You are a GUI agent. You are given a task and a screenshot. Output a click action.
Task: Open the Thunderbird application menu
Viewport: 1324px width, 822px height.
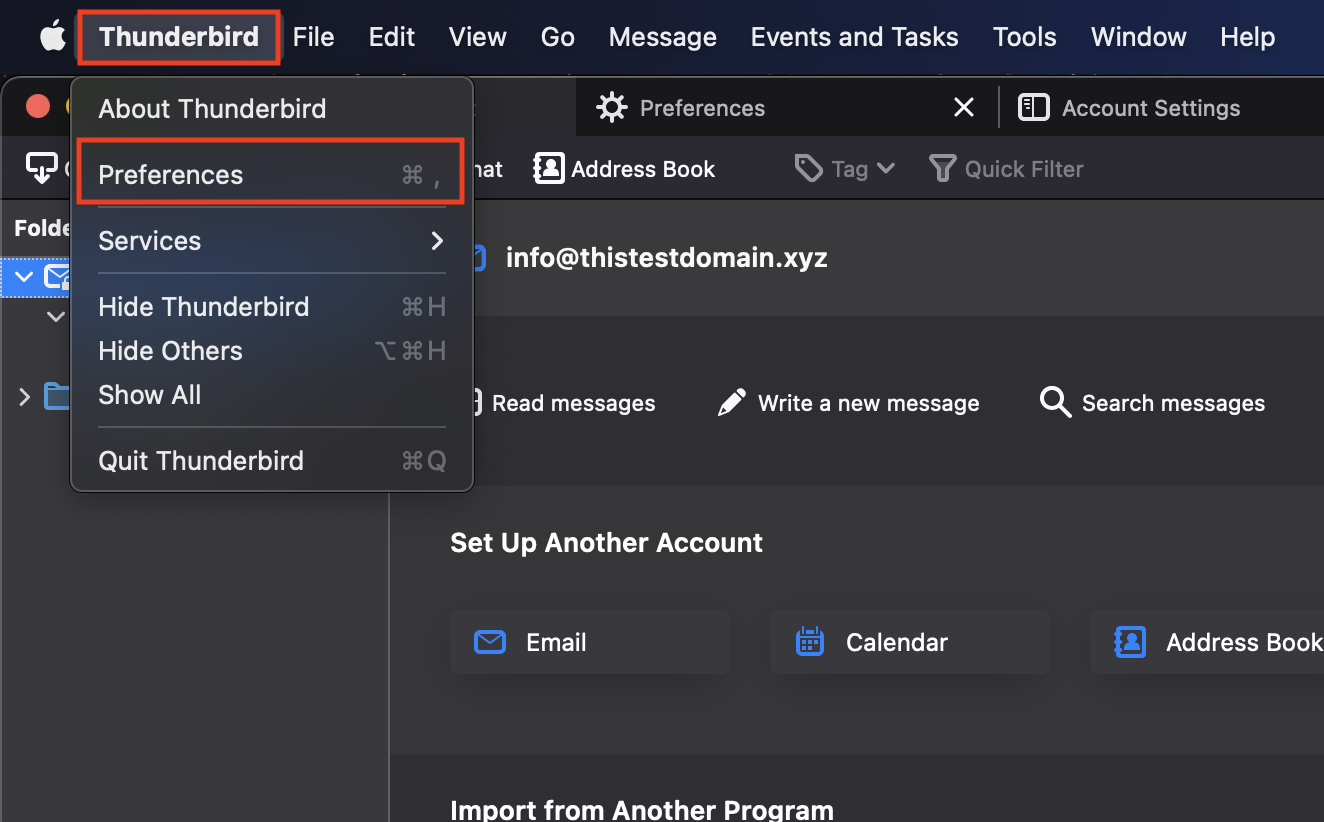coord(179,38)
